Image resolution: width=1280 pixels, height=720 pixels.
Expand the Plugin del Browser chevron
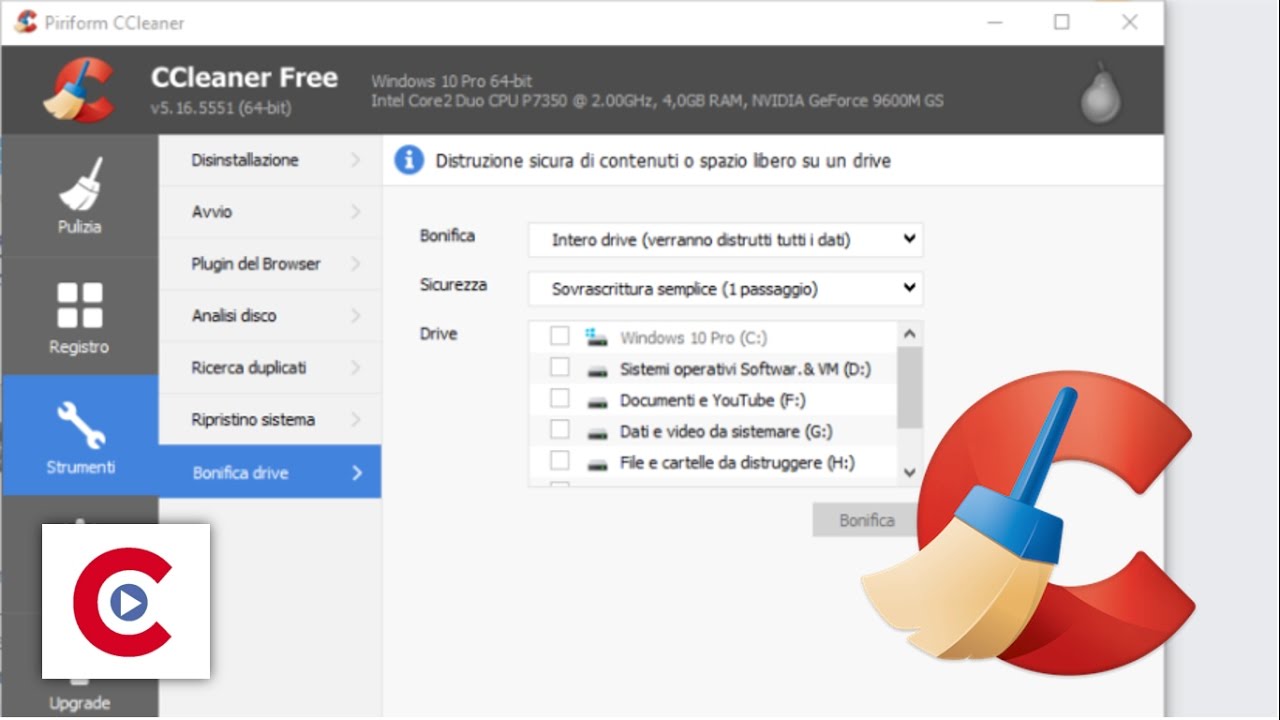(355, 264)
